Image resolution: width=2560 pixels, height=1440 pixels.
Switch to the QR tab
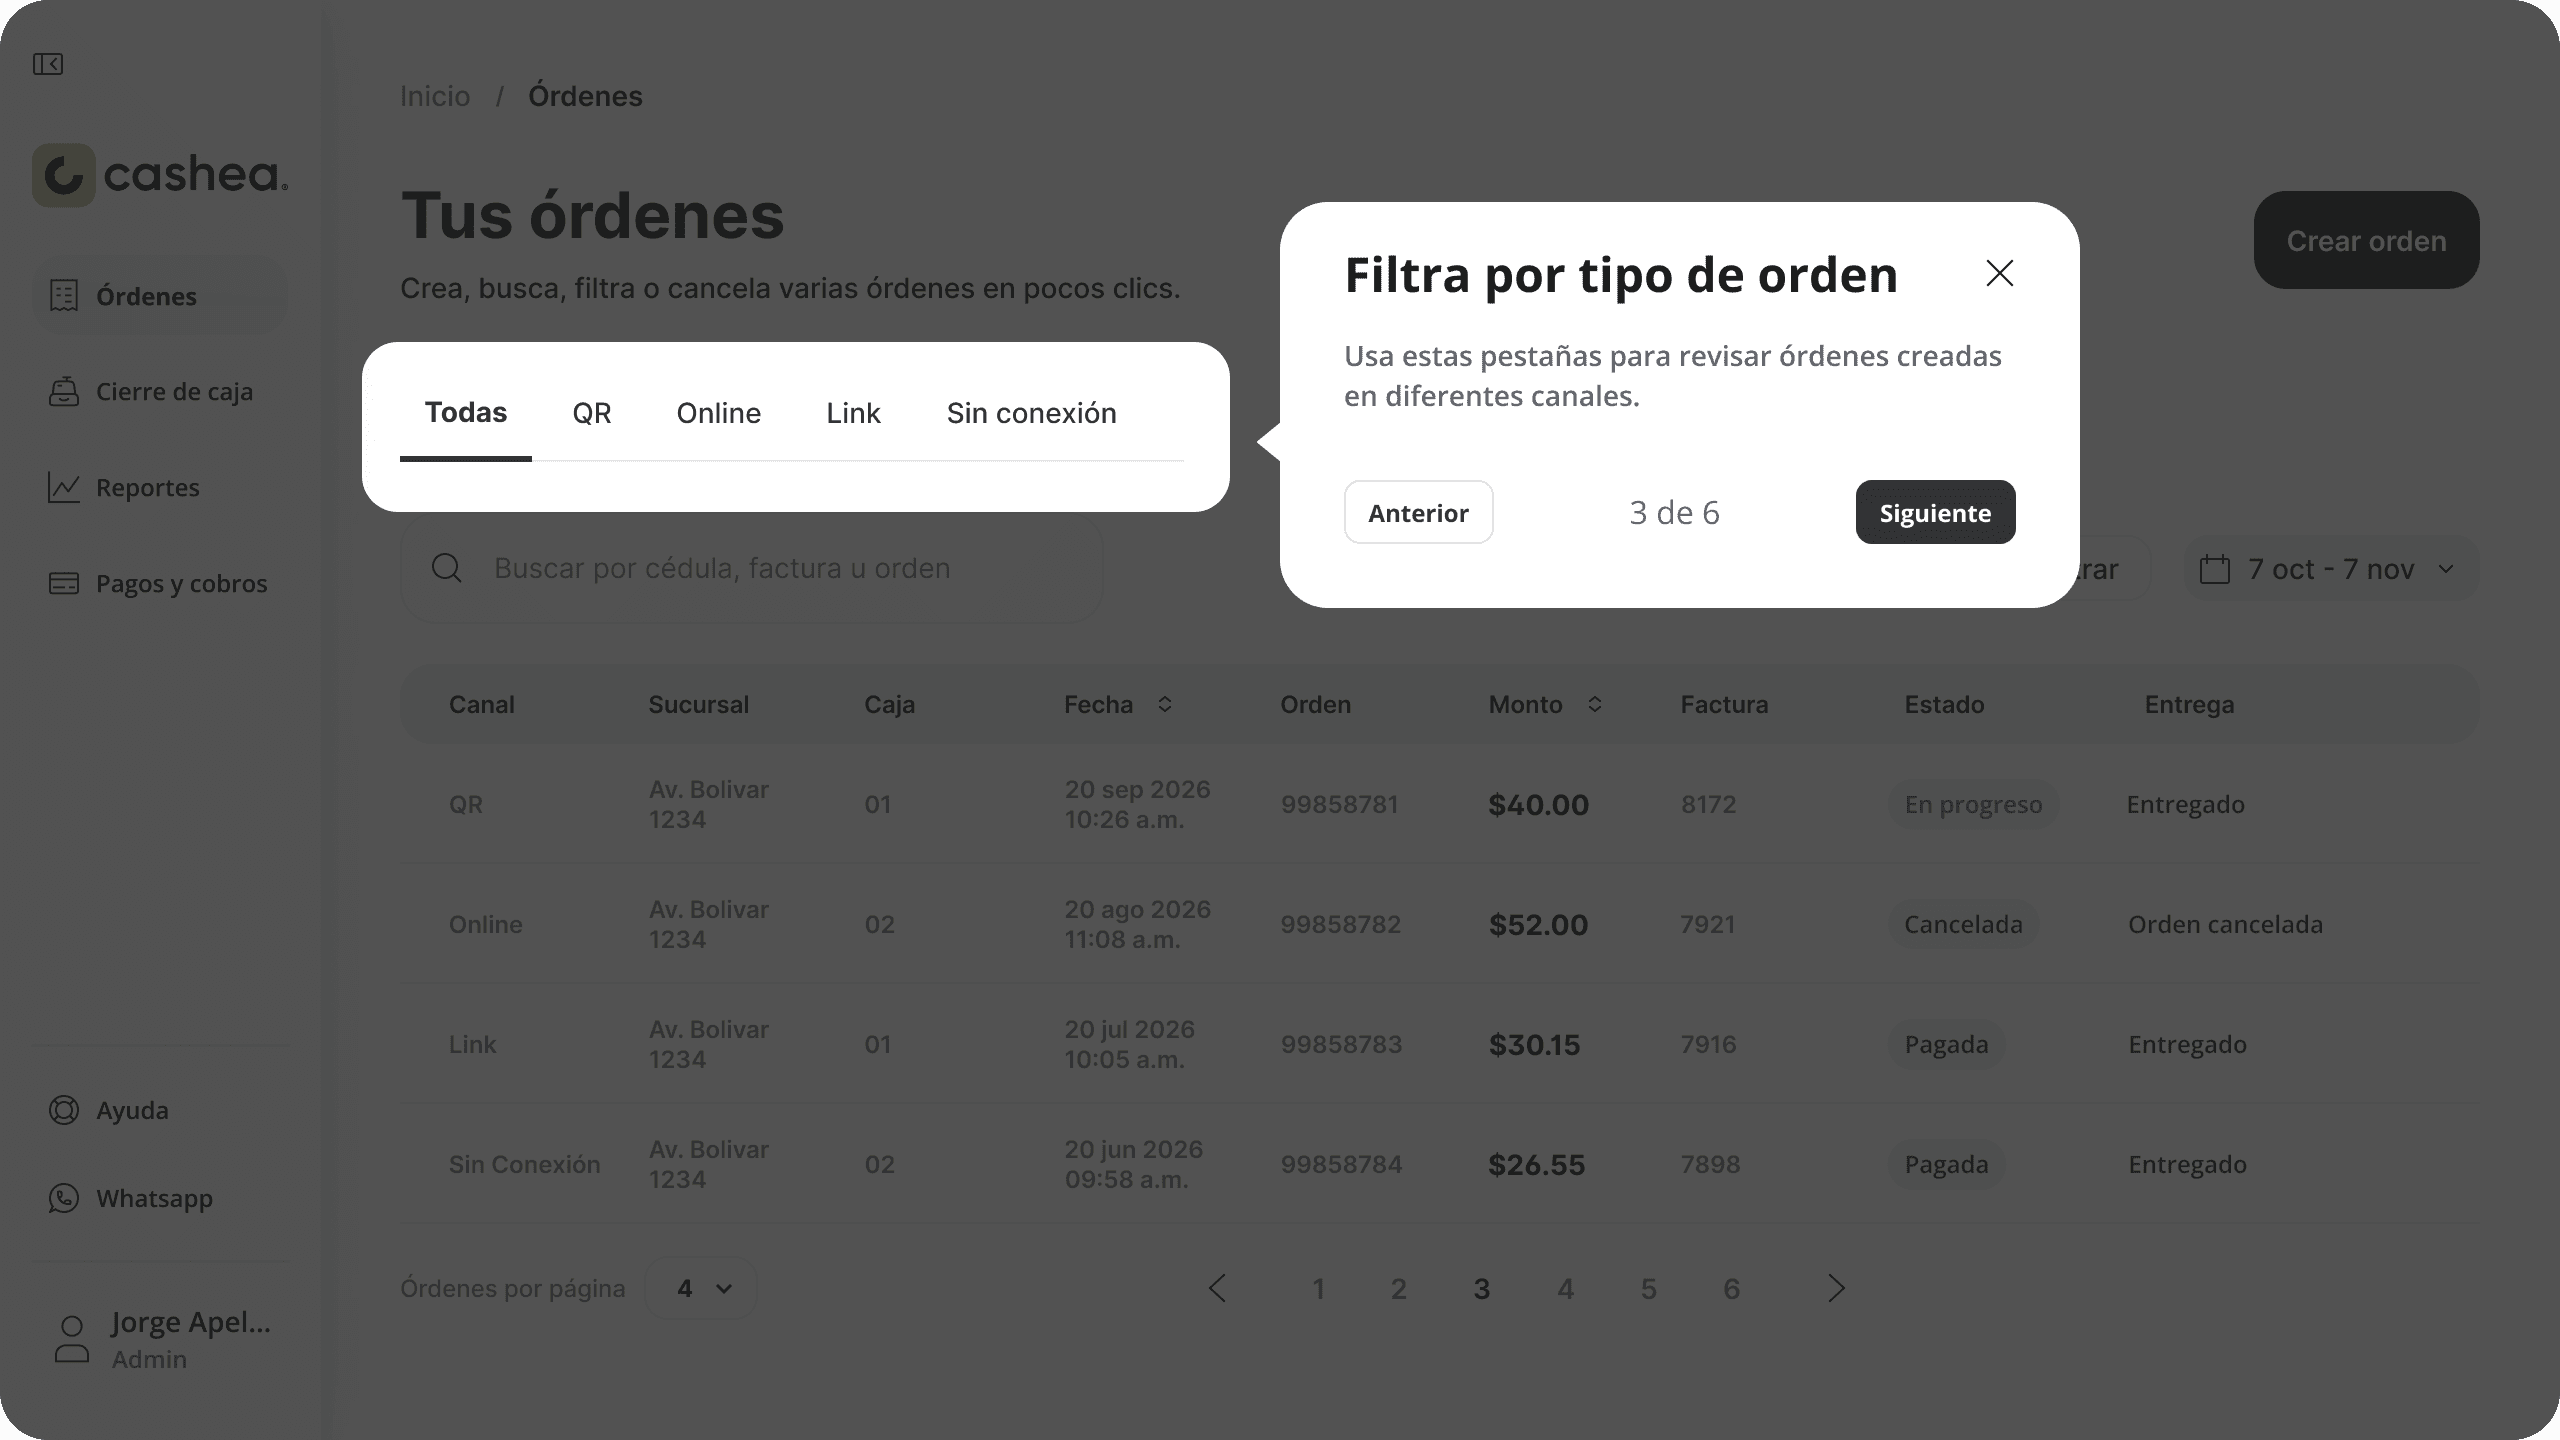point(591,413)
